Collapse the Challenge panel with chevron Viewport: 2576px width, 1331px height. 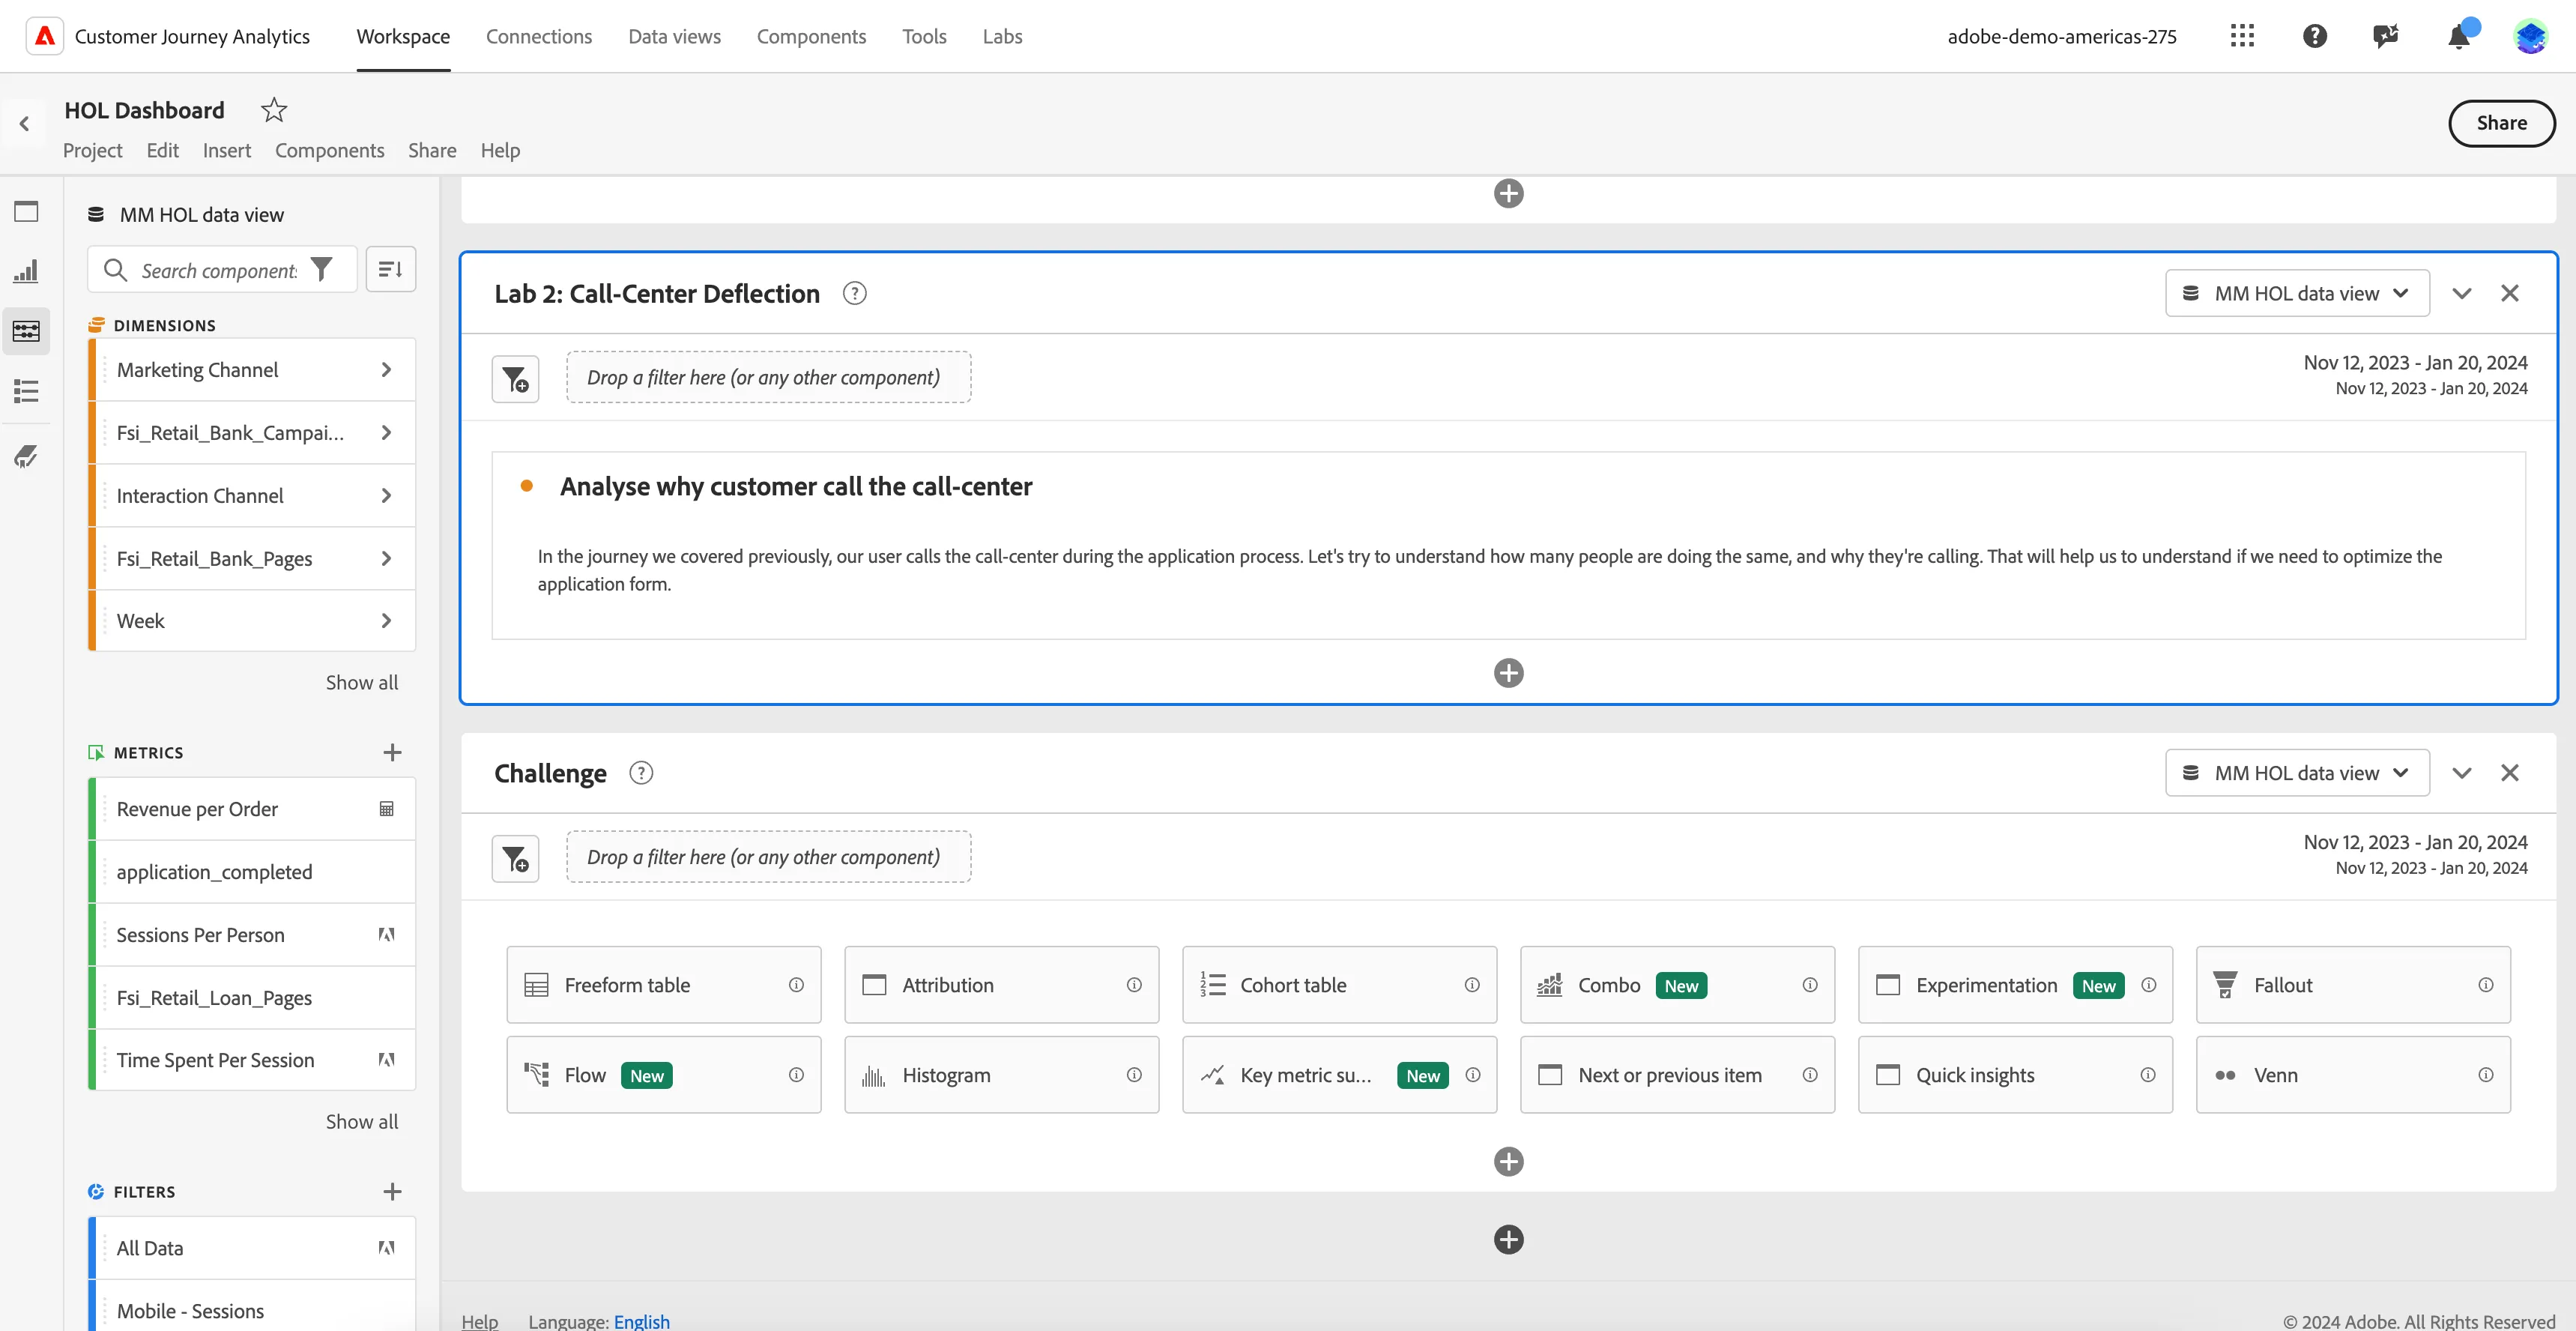click(x=2462, y=773)
